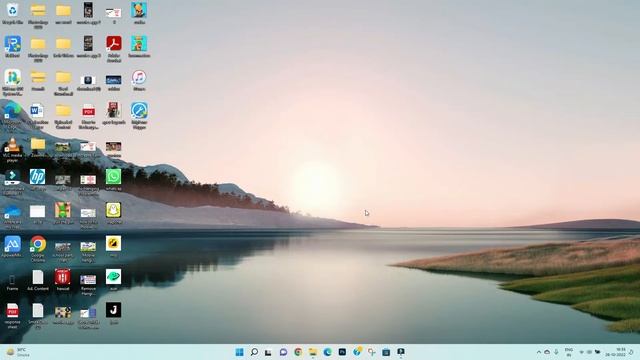Select the VLC media player shortcut
The height and width of the screenshot is (360, 640).
coord(12,150)
